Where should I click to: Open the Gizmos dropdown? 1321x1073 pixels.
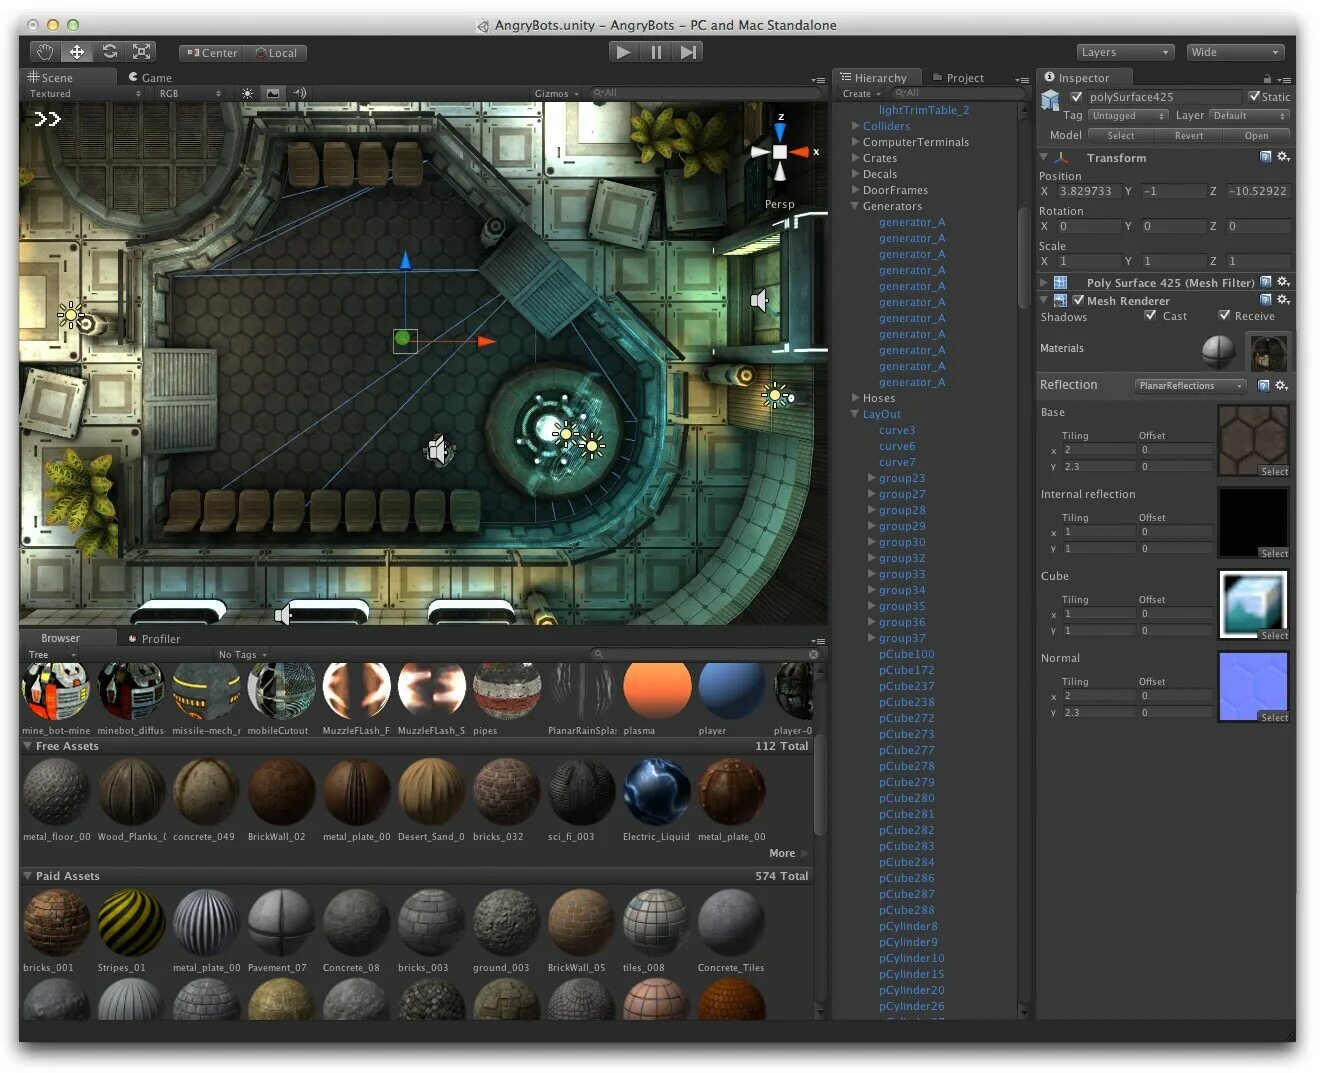(556, 93)
